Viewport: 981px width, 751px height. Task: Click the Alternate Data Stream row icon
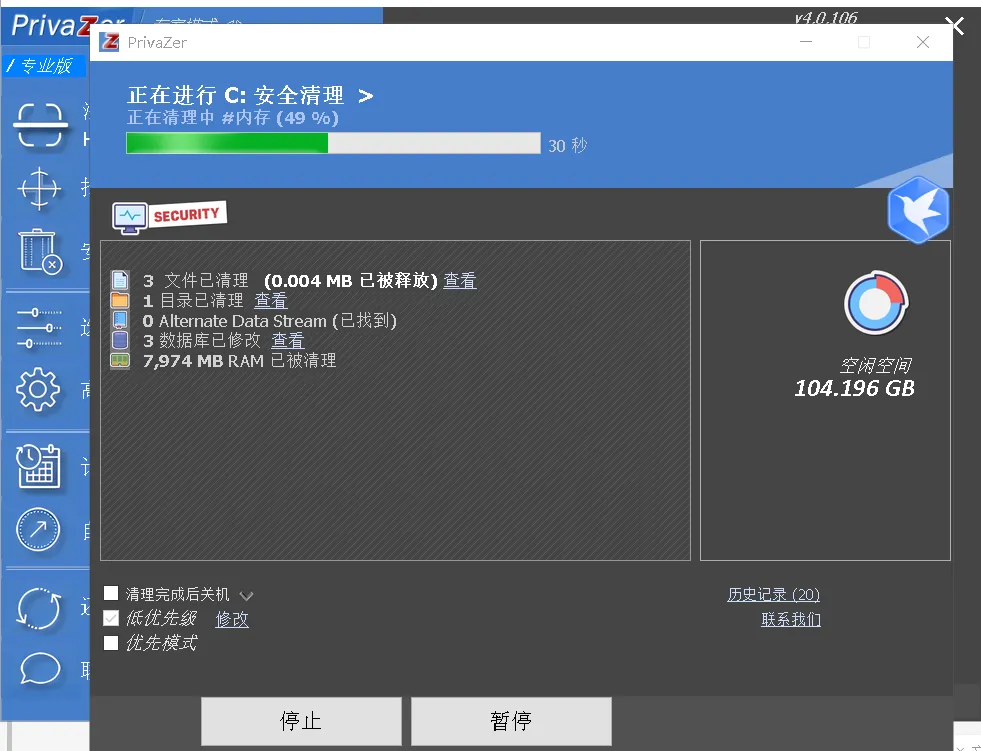tap(120, 320)
